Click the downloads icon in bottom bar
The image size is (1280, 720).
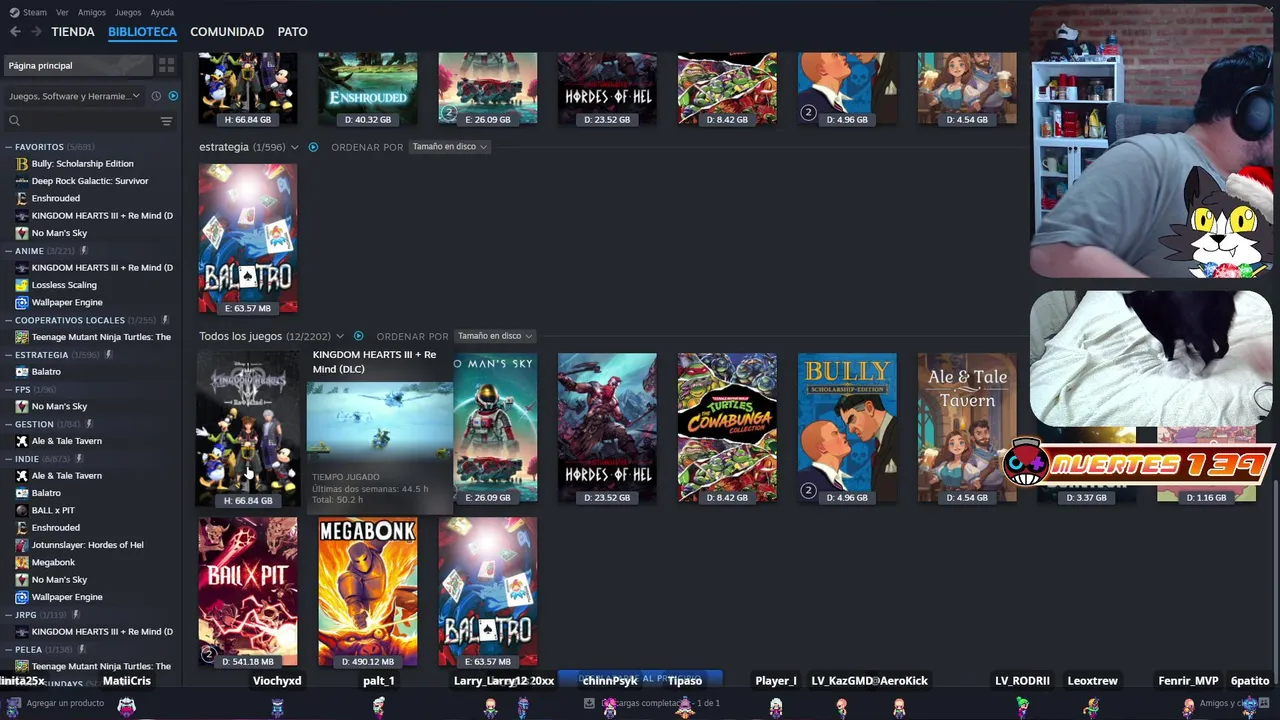[590, 703]
